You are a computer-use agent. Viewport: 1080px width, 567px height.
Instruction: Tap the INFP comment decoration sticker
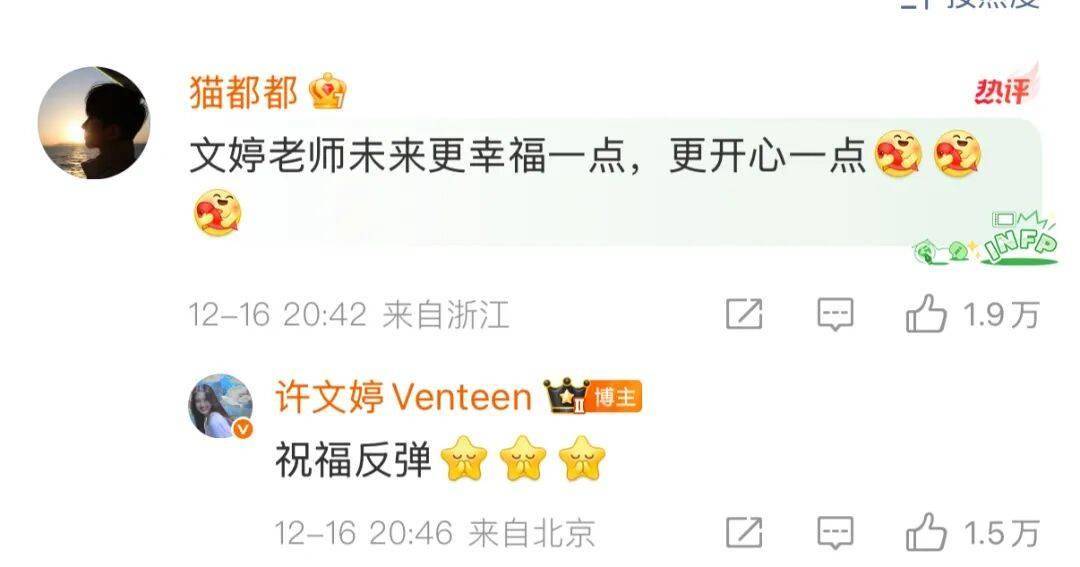pos(986,239)
